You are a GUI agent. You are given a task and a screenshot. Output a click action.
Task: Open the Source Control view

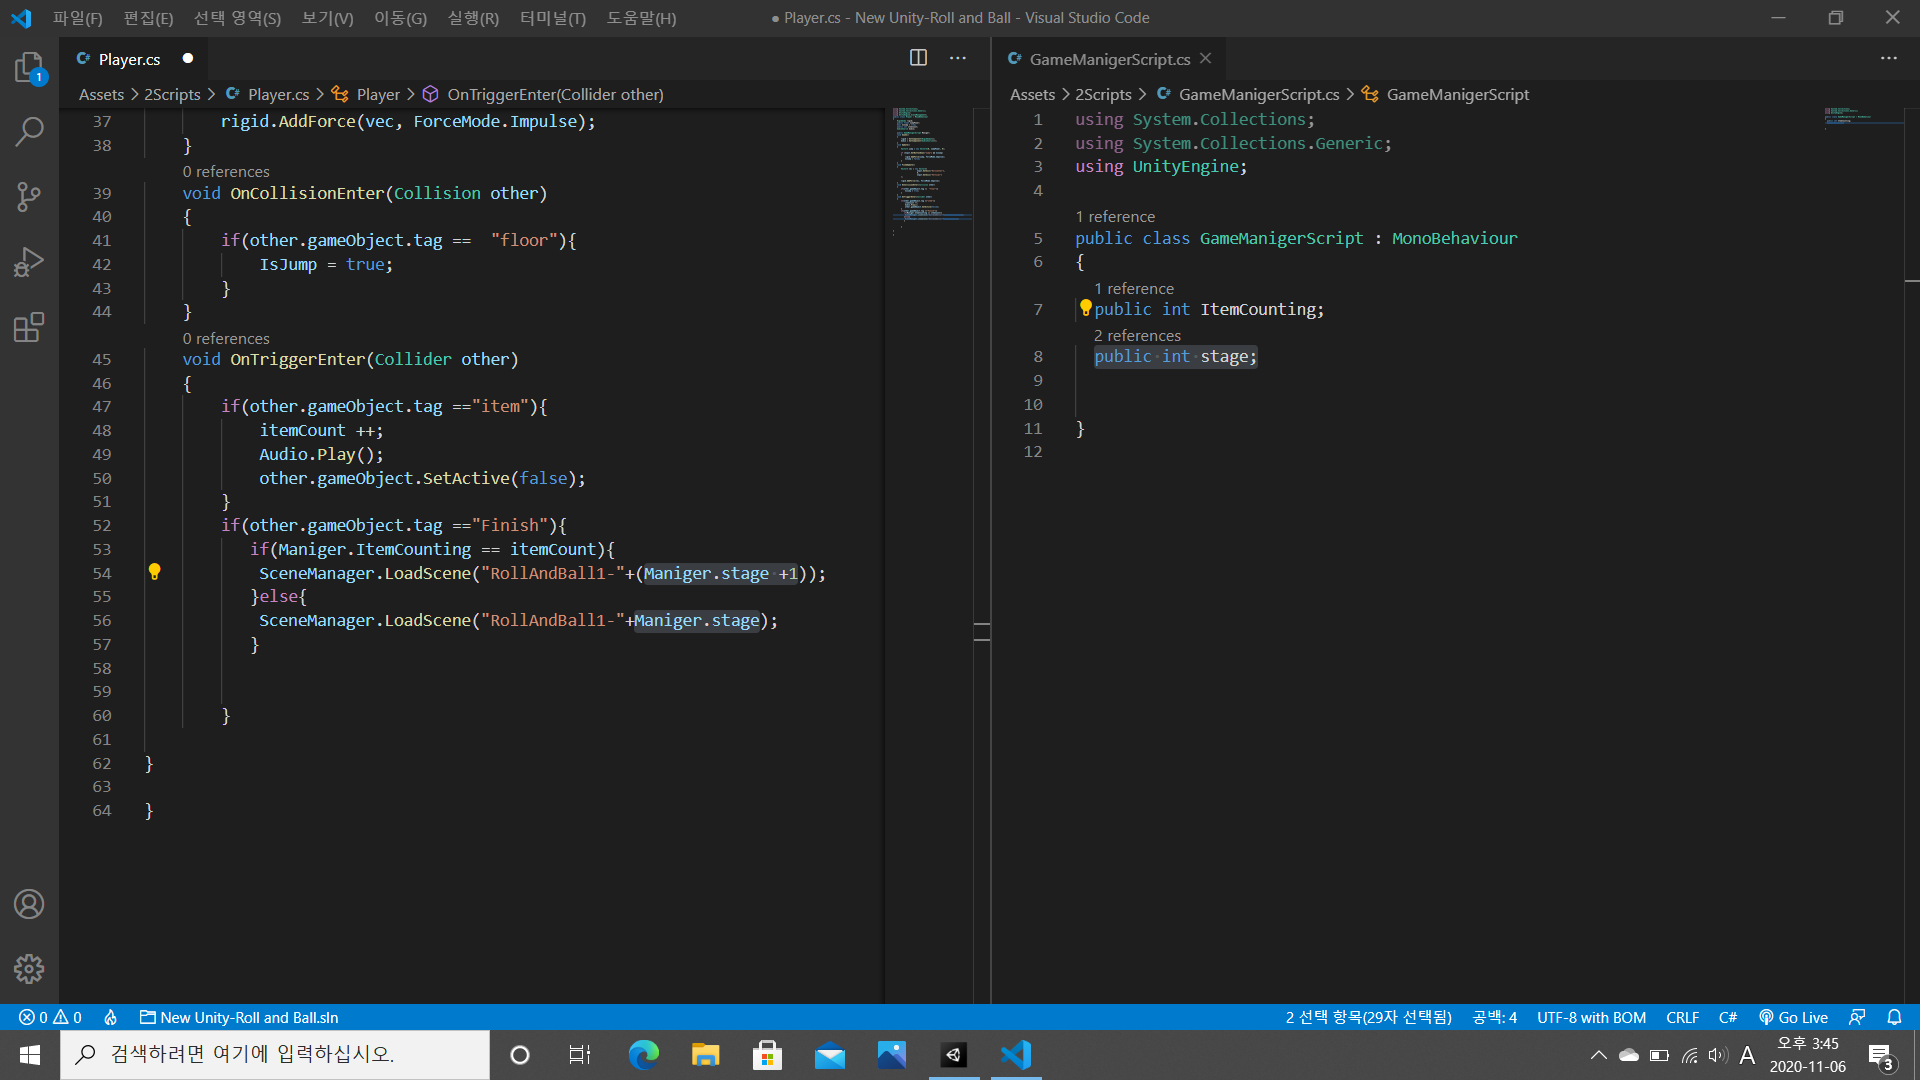click(x=29, y=196)
